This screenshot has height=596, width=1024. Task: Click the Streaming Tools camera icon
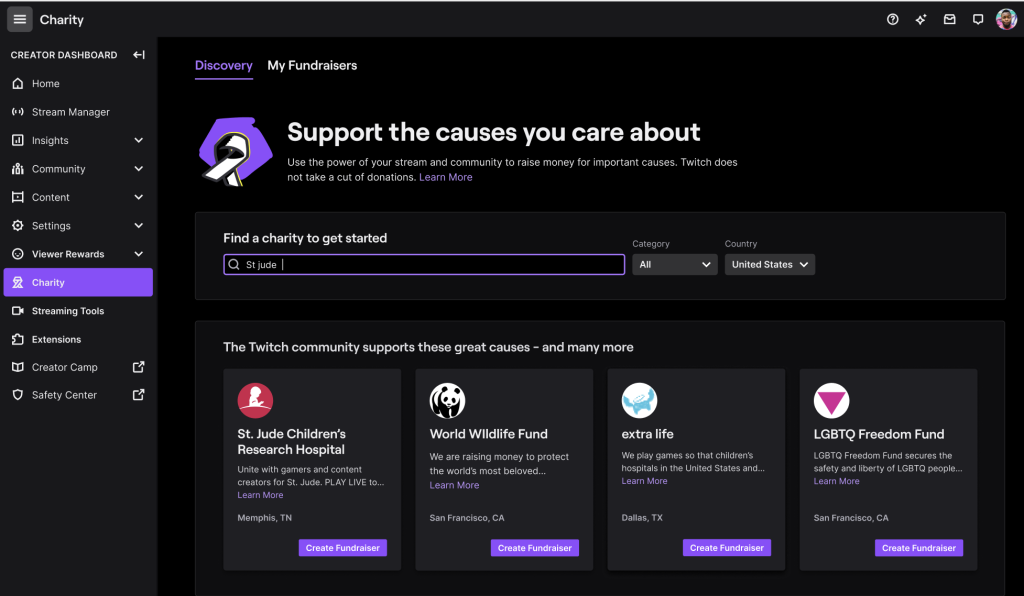[18, 311]
